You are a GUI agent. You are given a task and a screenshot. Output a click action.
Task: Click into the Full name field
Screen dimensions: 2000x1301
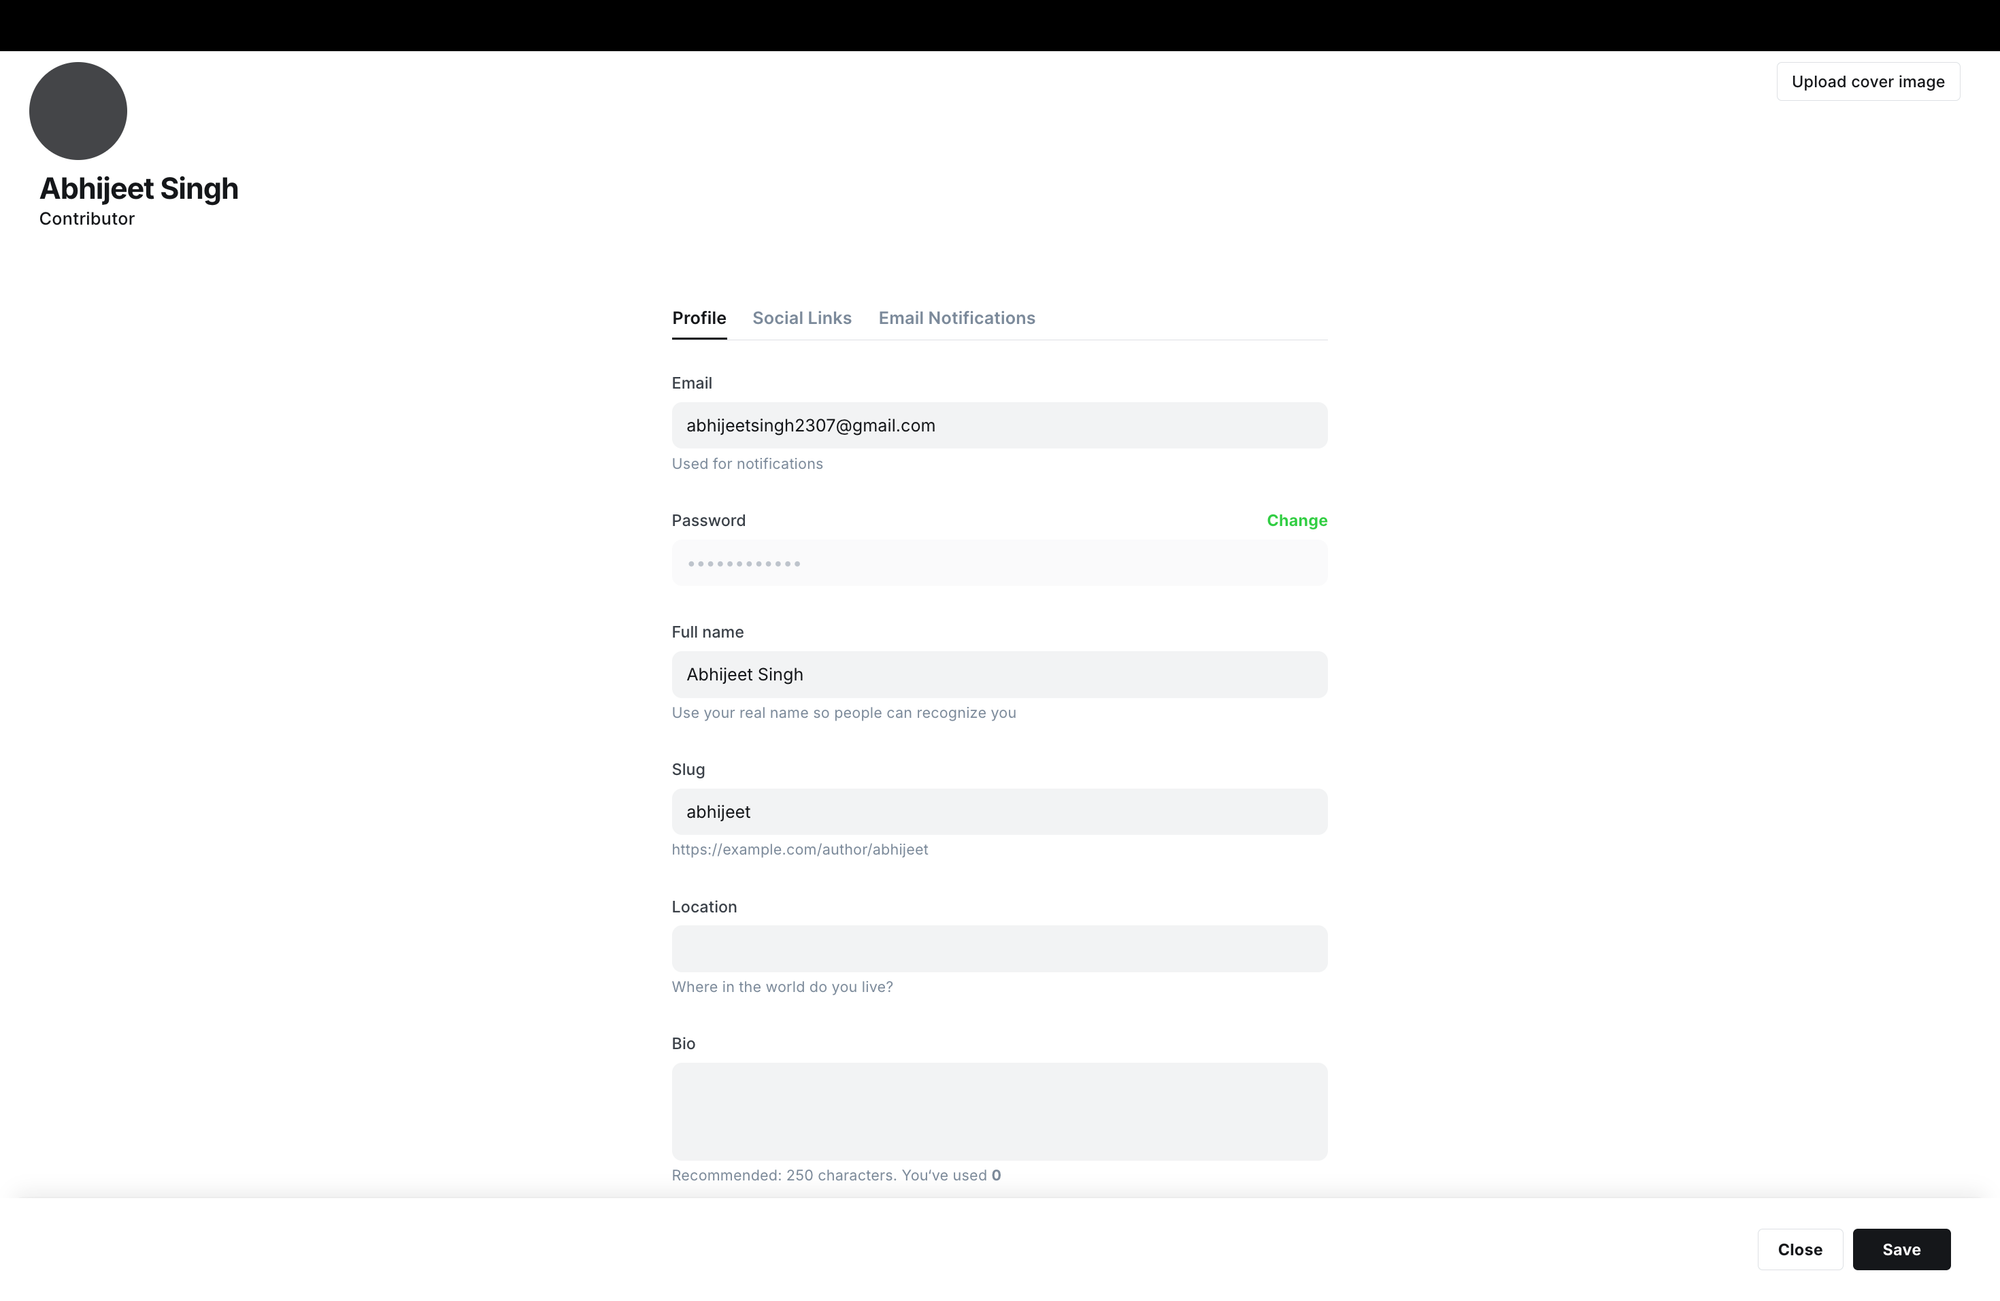[998, 675]
